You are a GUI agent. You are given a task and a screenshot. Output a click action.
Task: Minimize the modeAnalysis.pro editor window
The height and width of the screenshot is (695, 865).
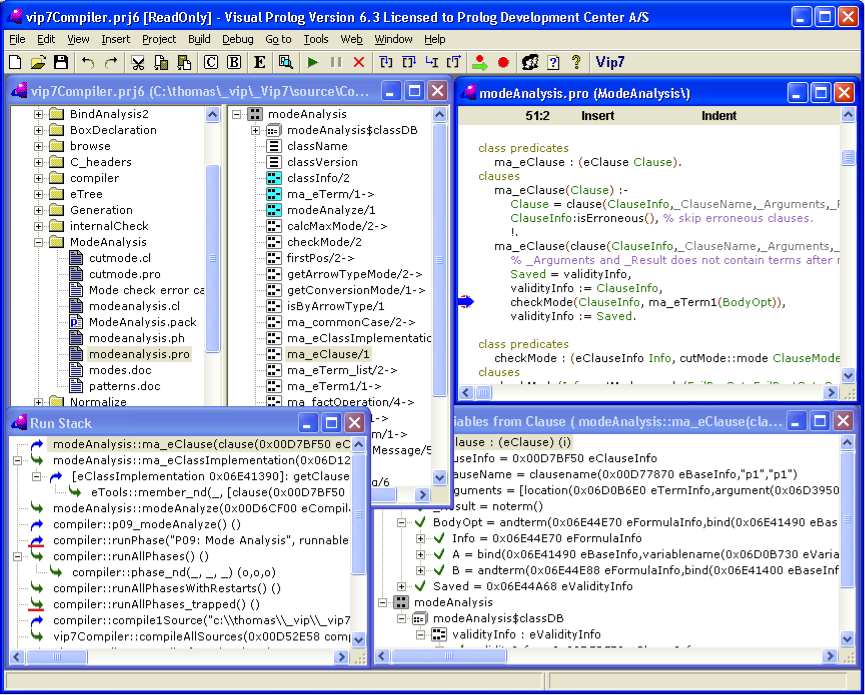pos(797,92)
